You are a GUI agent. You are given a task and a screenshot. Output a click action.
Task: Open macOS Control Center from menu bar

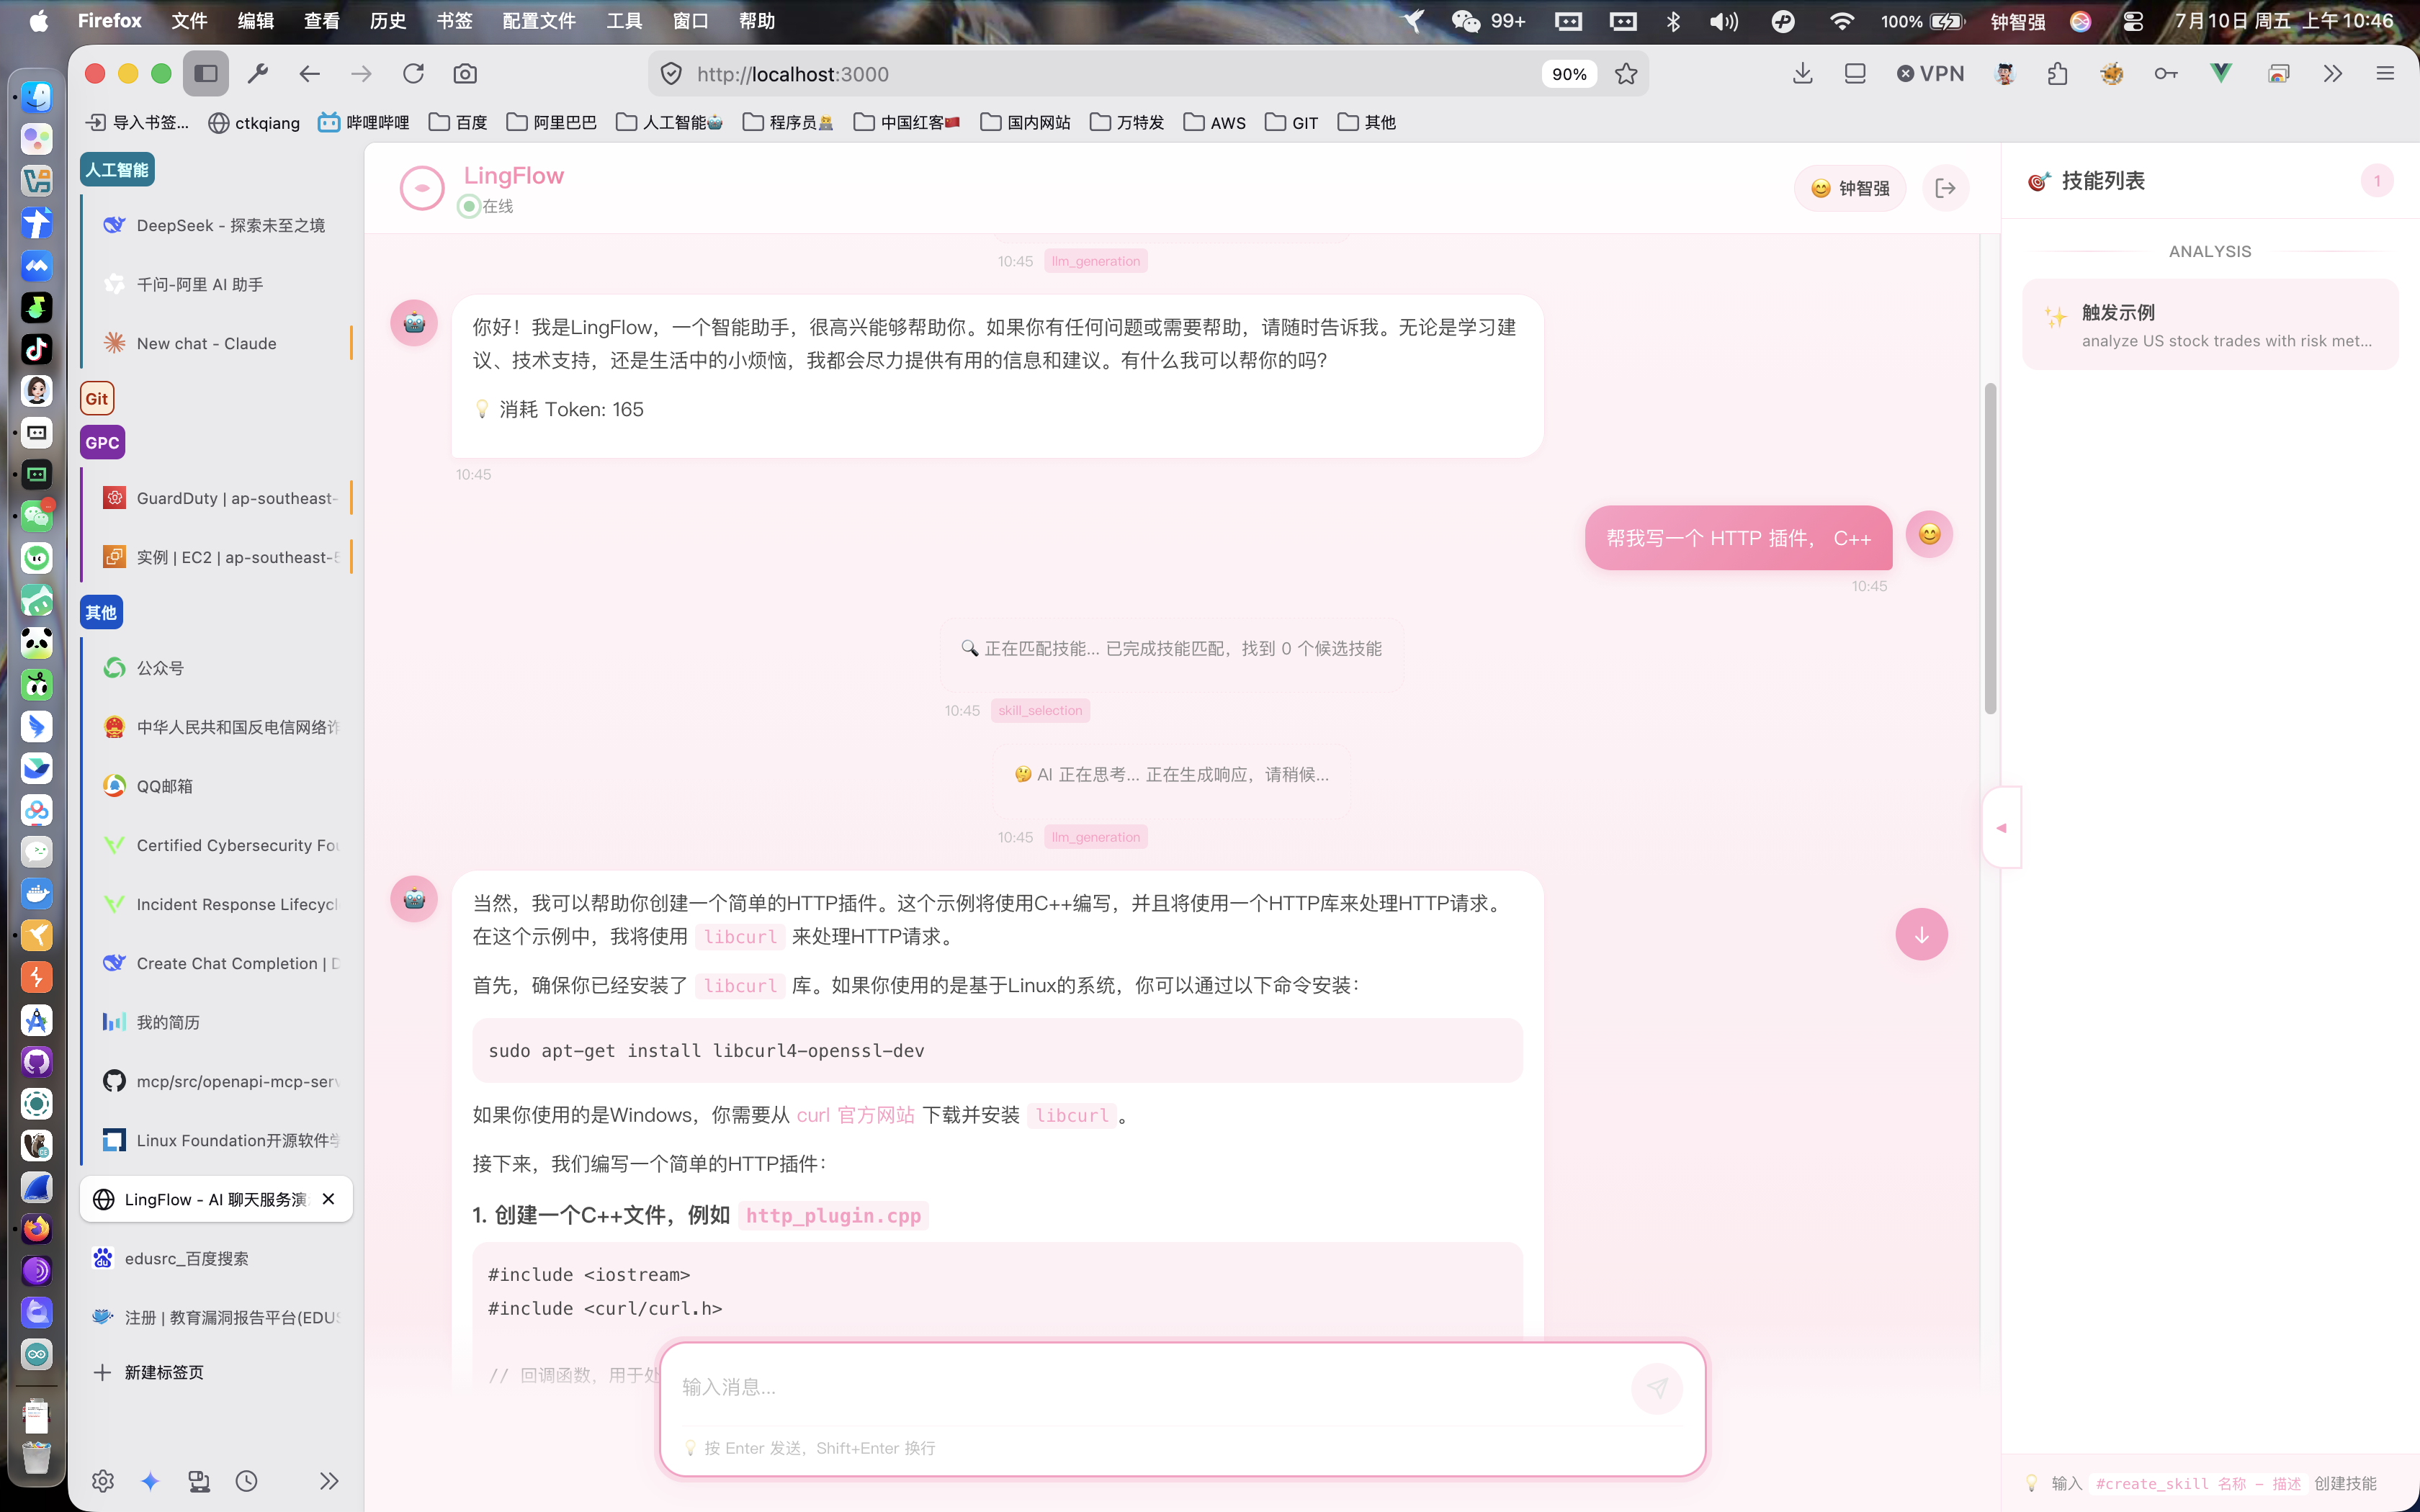point(2132,21)
